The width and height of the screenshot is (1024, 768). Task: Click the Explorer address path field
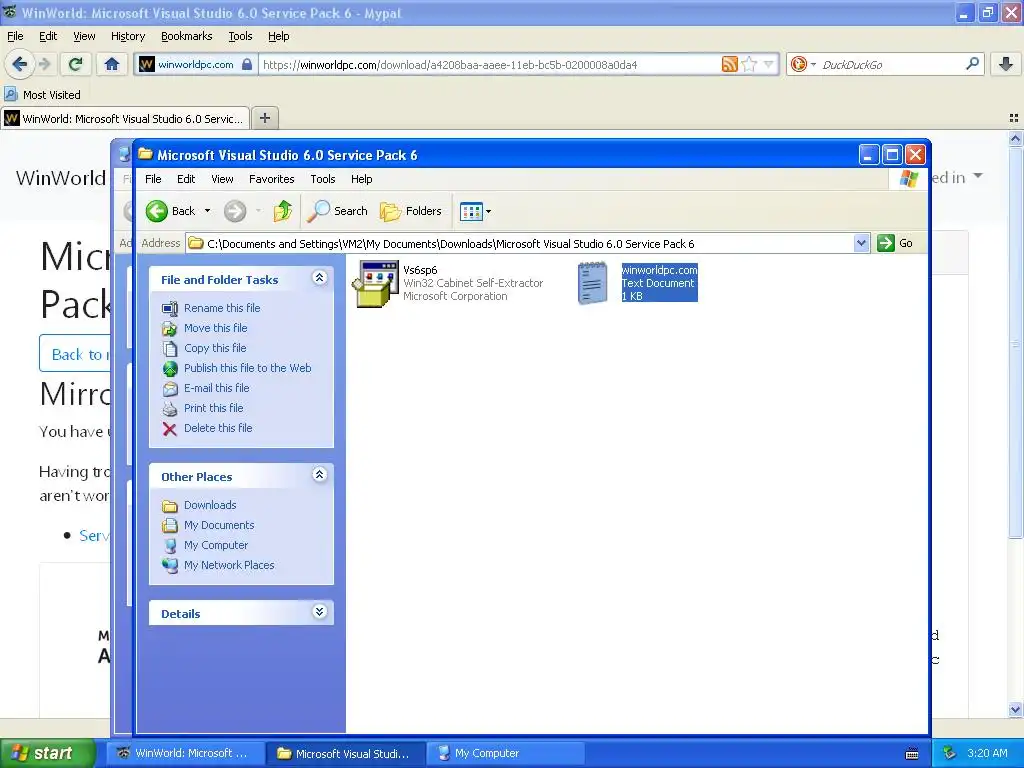520,244
